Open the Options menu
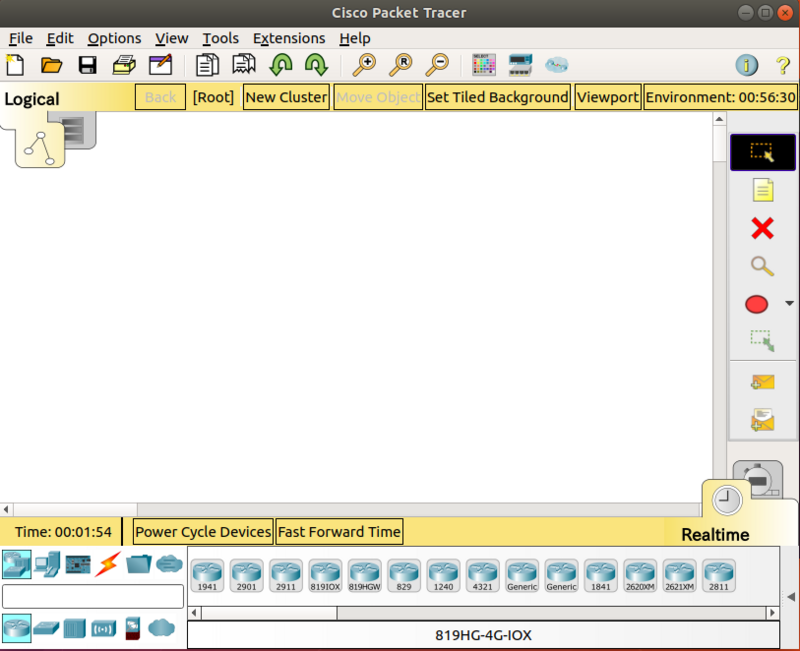Viewport: 800px width, 651px height. click(114, 38)
